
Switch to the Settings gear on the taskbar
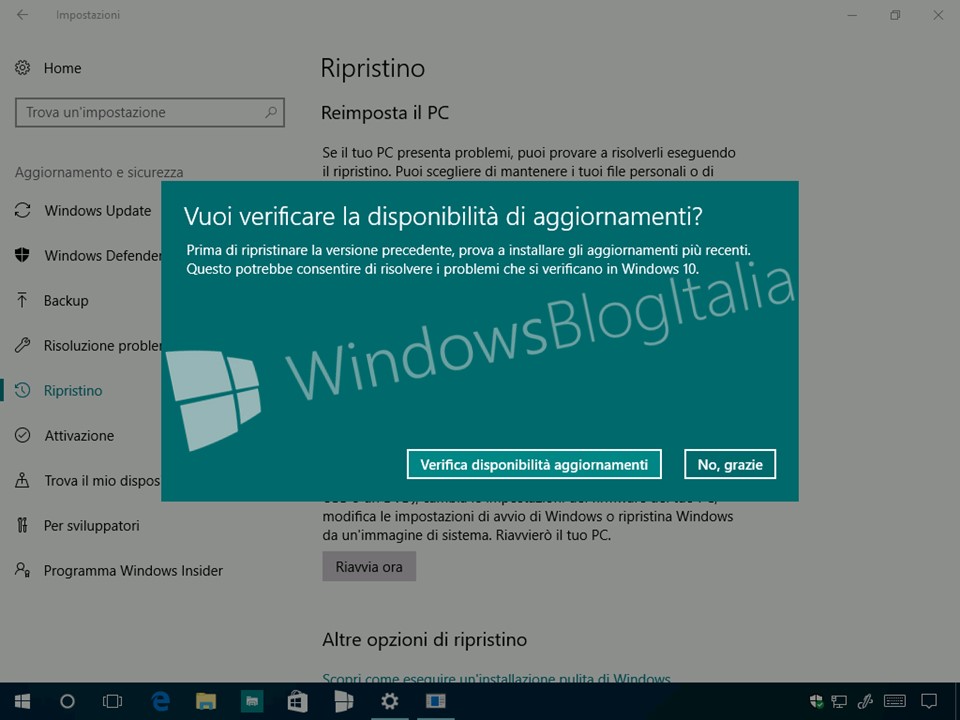[389, 701]
